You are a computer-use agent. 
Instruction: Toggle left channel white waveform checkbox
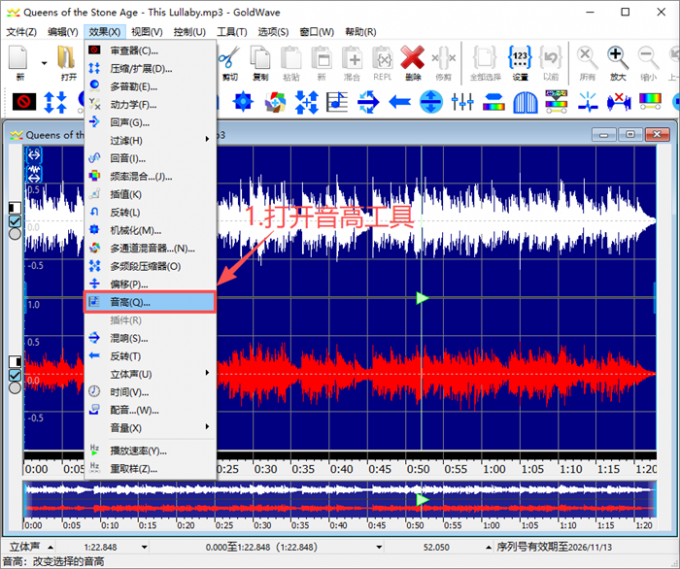click(15, 222)
